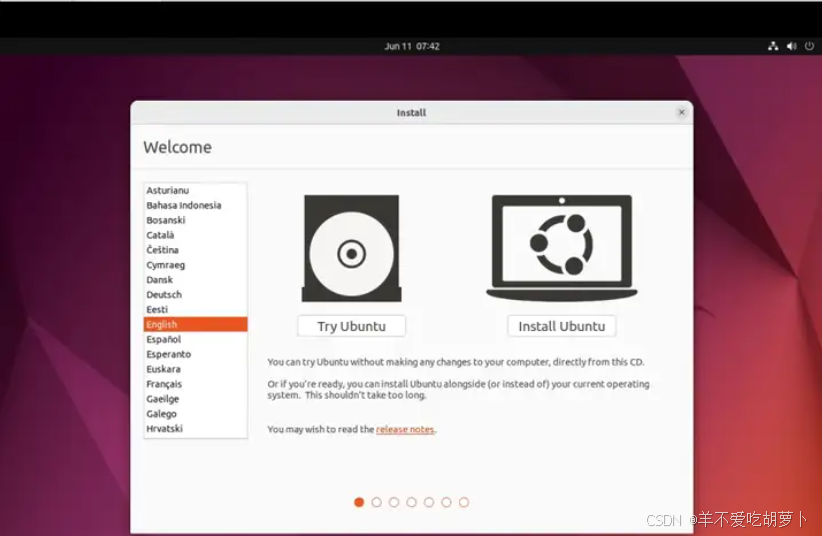The image size is (822, 536).
Task: Select Català language
Action: tap(195, 235)
